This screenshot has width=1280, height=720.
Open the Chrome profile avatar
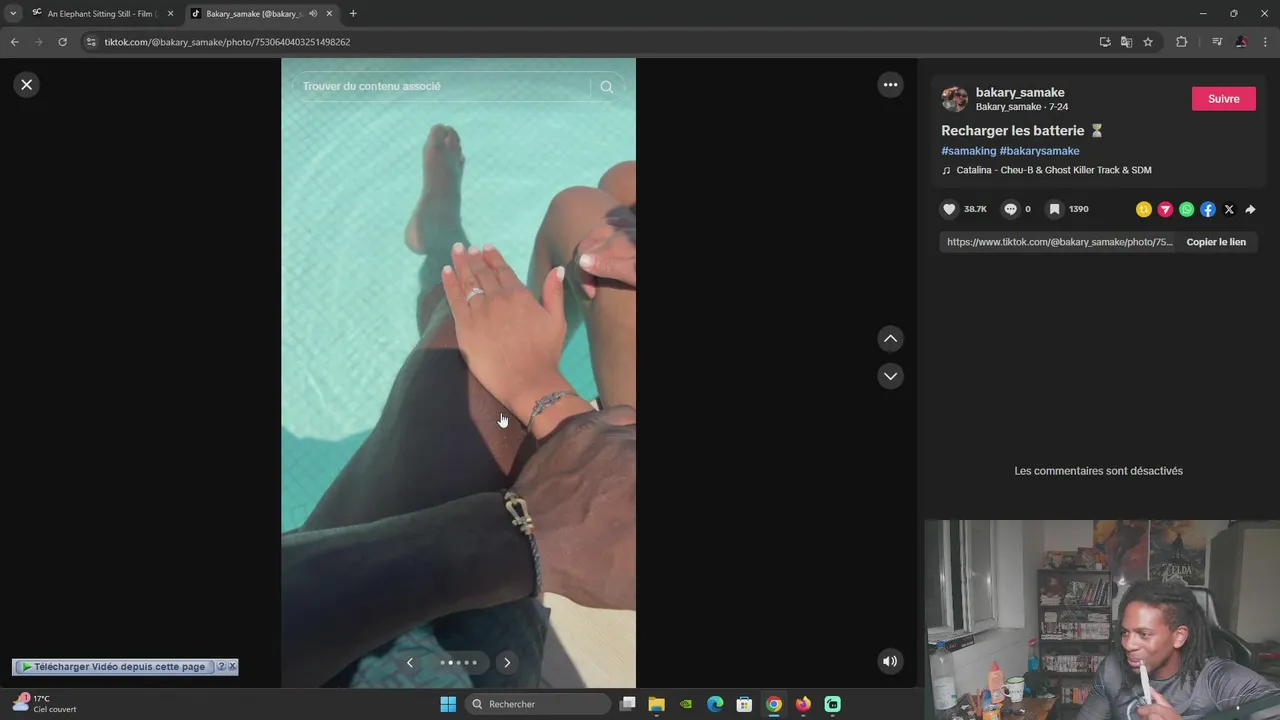(1241, 42)
